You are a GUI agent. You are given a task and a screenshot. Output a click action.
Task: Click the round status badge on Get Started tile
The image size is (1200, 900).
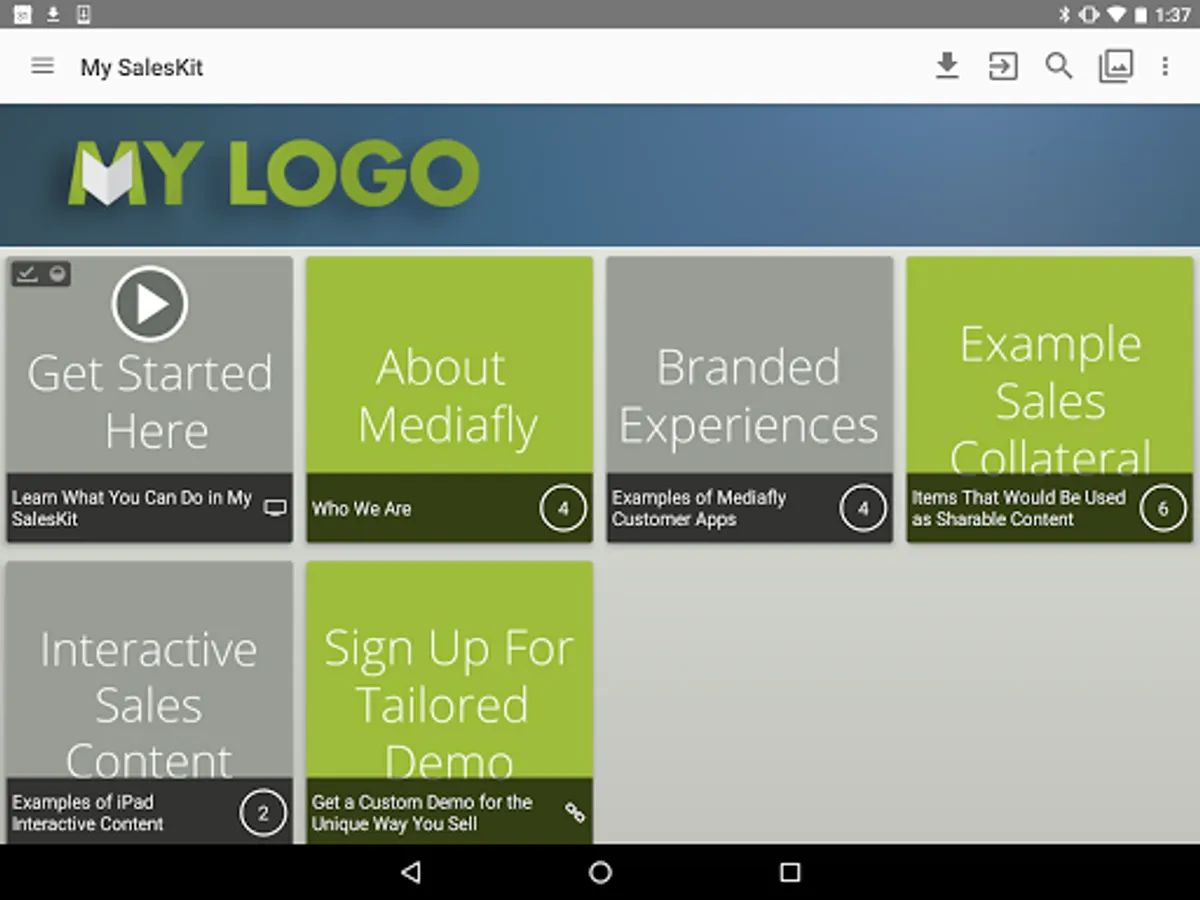pos(57,273)
